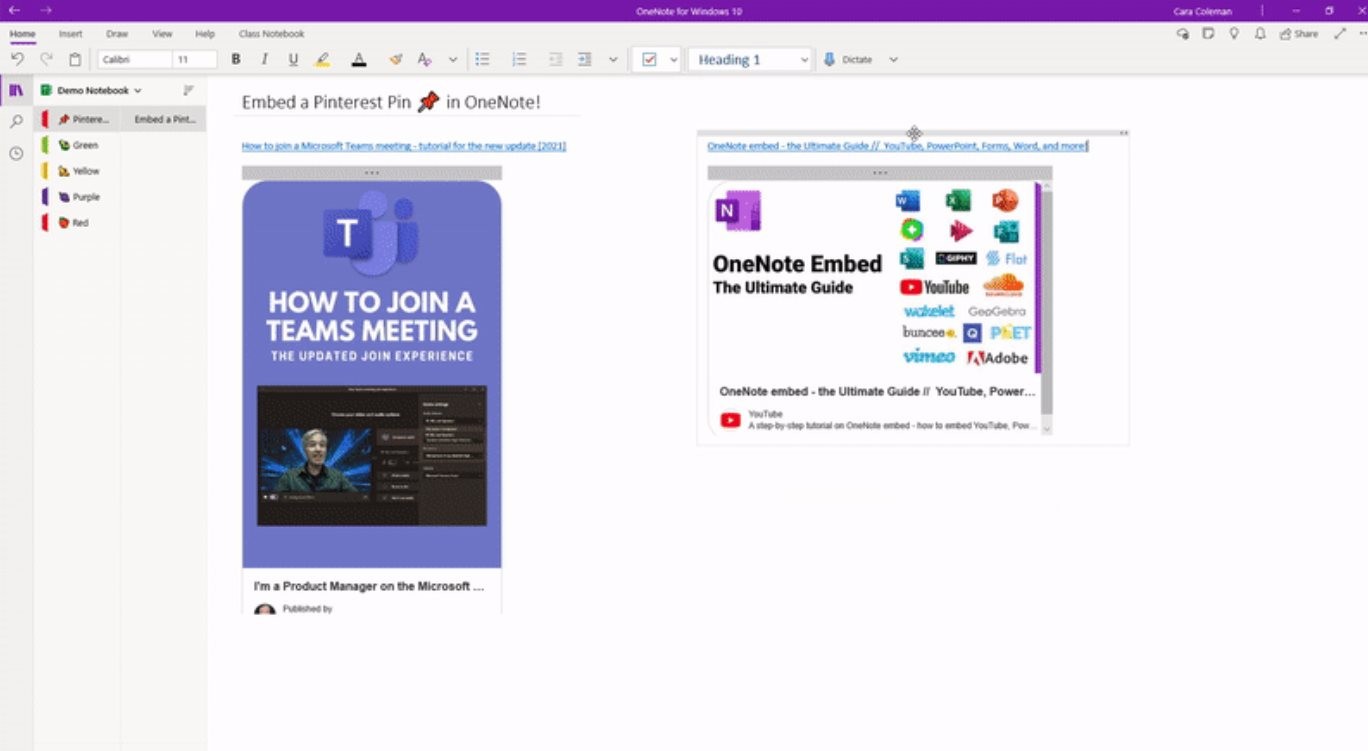Toggle bold formatting
1368x751 pixels.
pyautogui.click(x=236, y=60)
